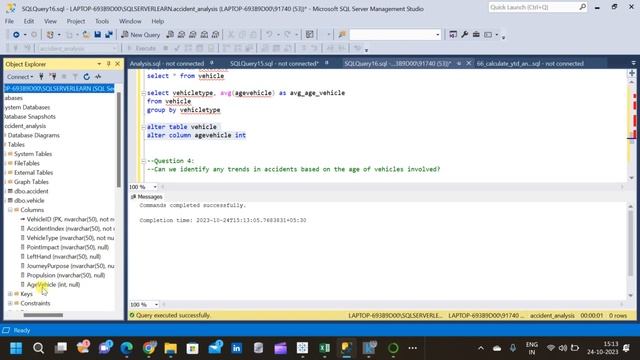
Task: Open the wrench Properties icon in toolbar
Action: click(x=464, y=35)
